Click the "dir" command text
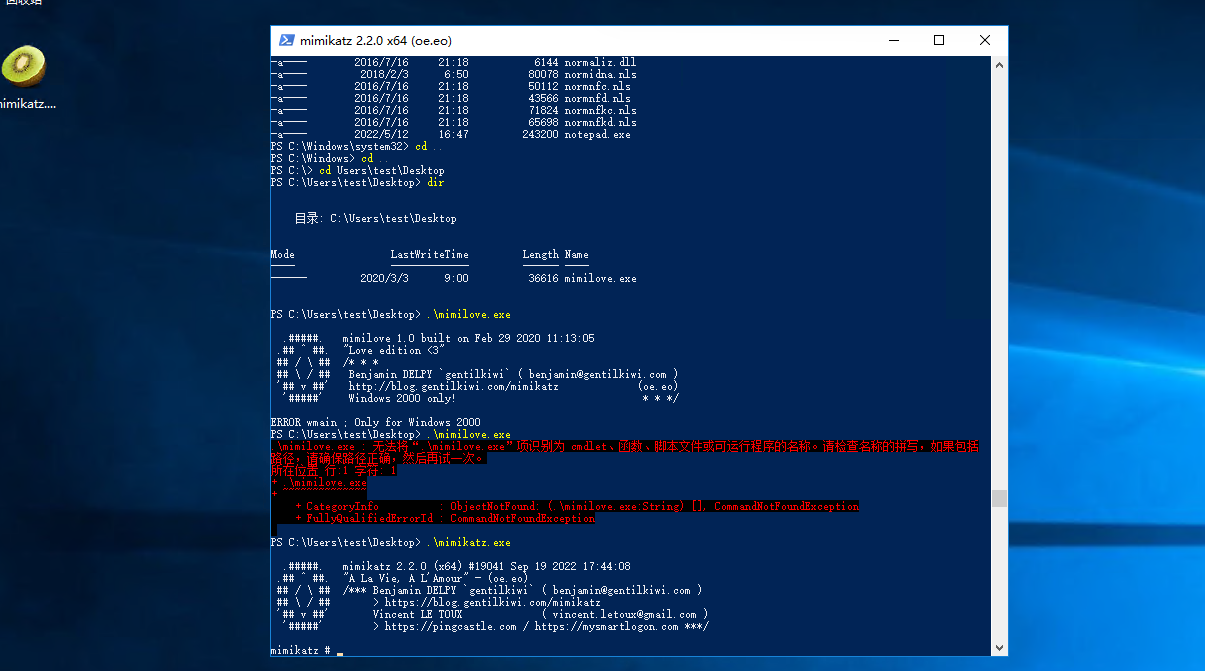The image size is (1205, 671). point(435,182)
